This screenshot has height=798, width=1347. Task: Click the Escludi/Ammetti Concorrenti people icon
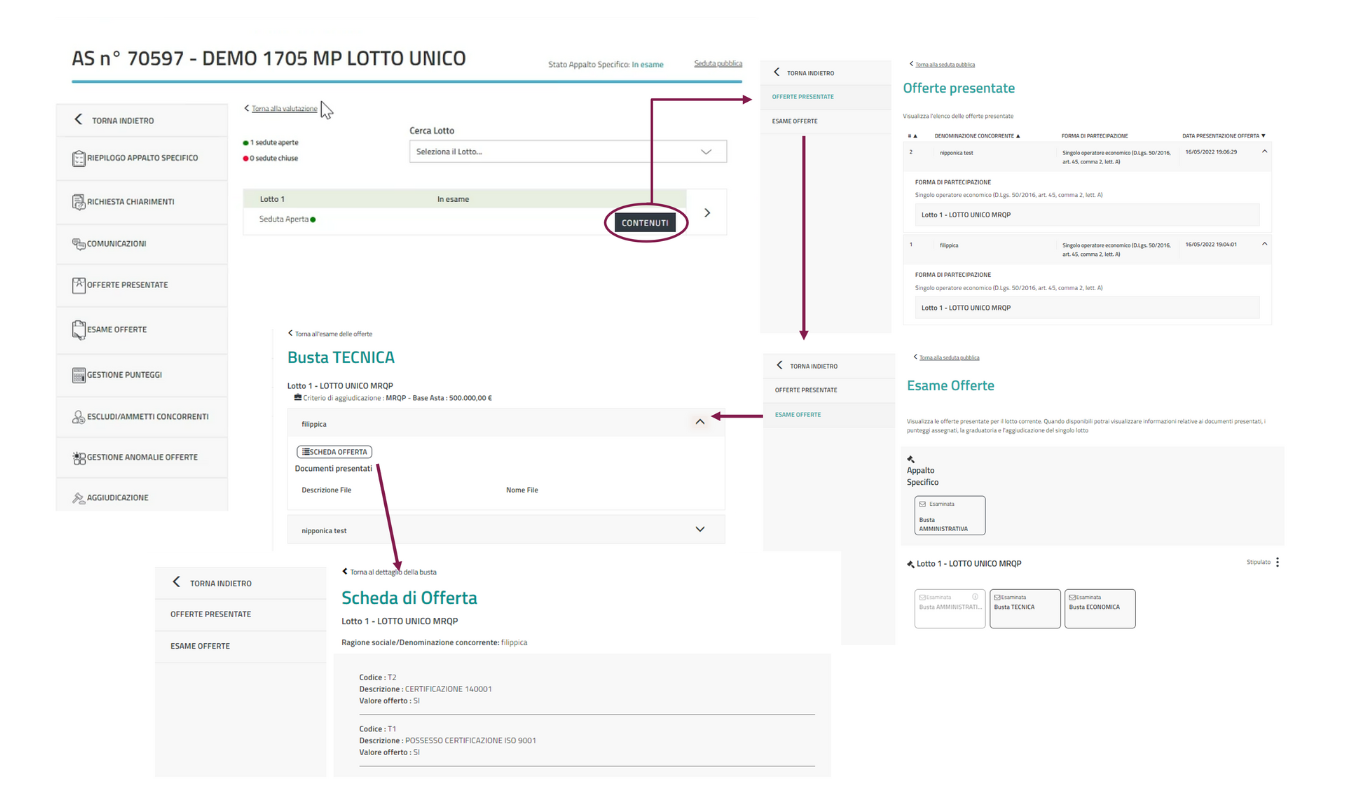point(79,417)
